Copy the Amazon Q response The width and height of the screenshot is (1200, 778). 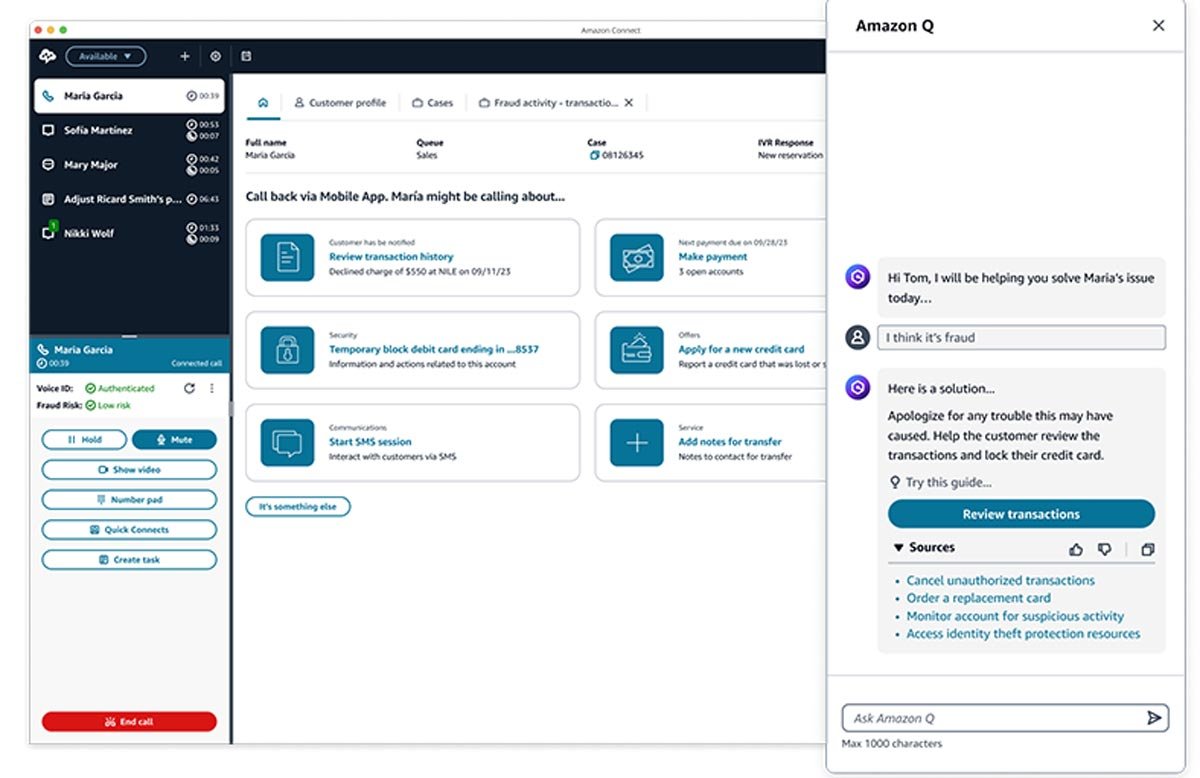[x=1147, y=549]
